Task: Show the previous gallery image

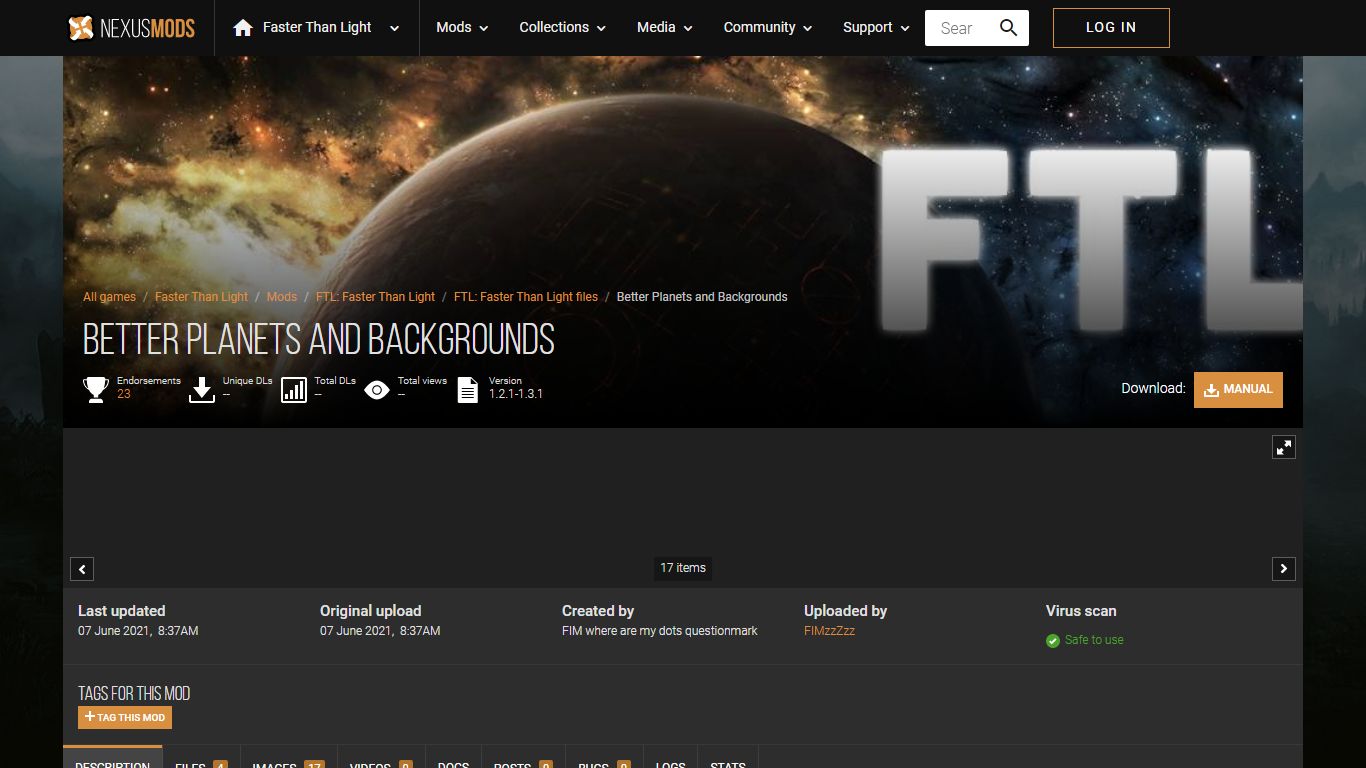Action: [x=82, y=569]
